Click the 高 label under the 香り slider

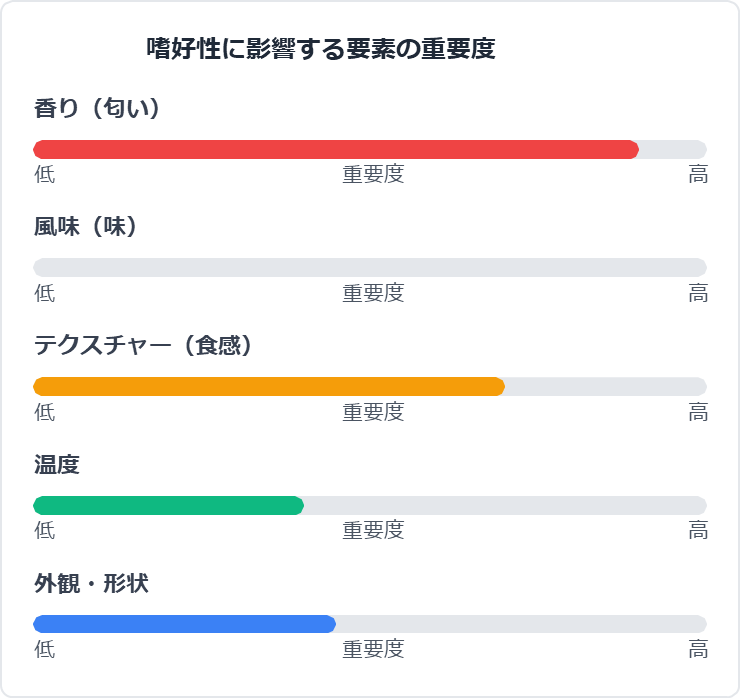[x=698, y=175]
